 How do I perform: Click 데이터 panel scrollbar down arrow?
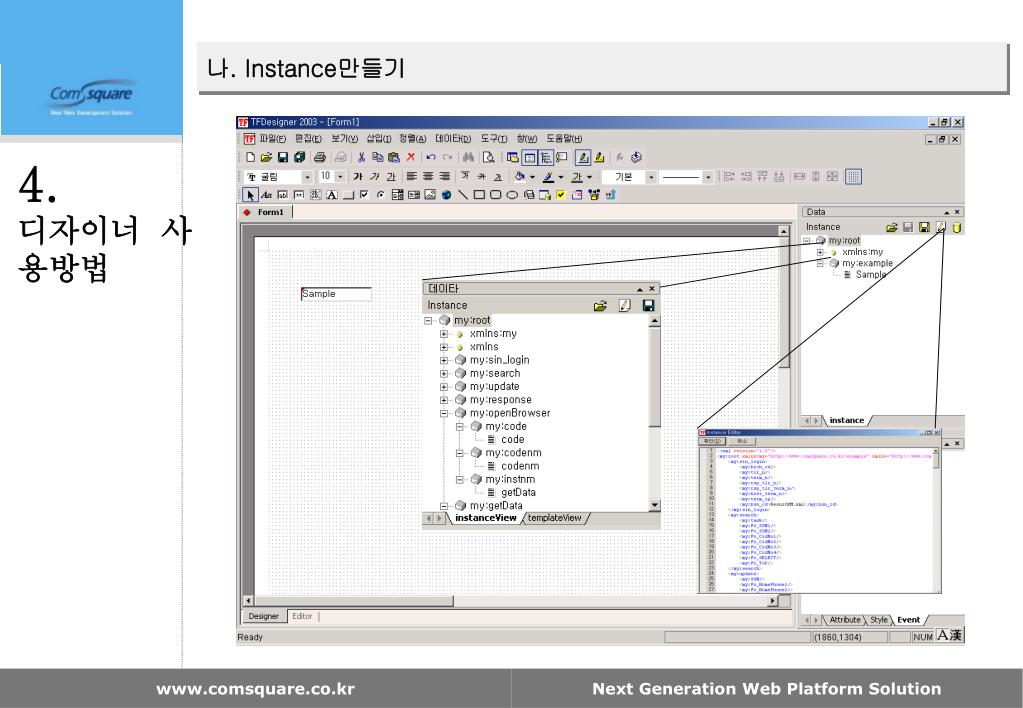pos(654,505)
